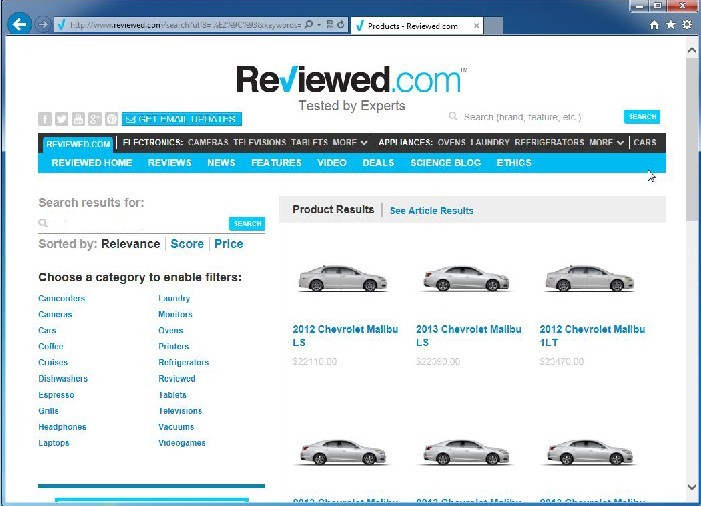Open the Facebook social icon
701x506 pixels.
[45, 119]
